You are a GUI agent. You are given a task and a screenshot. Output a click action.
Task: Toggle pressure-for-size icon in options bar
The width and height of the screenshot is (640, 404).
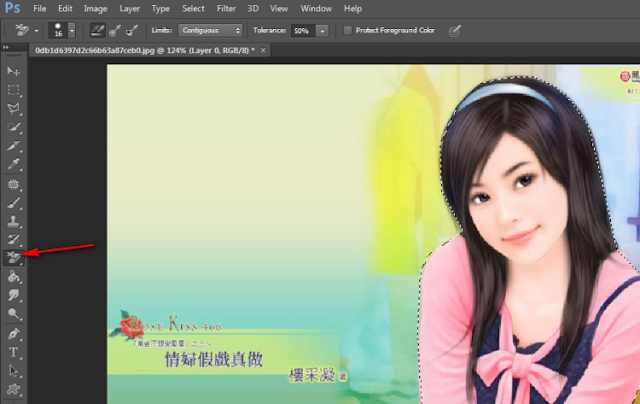(455, 31)
